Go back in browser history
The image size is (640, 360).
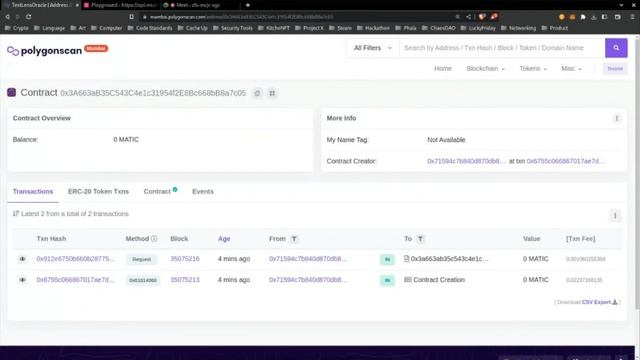(7, 17)
